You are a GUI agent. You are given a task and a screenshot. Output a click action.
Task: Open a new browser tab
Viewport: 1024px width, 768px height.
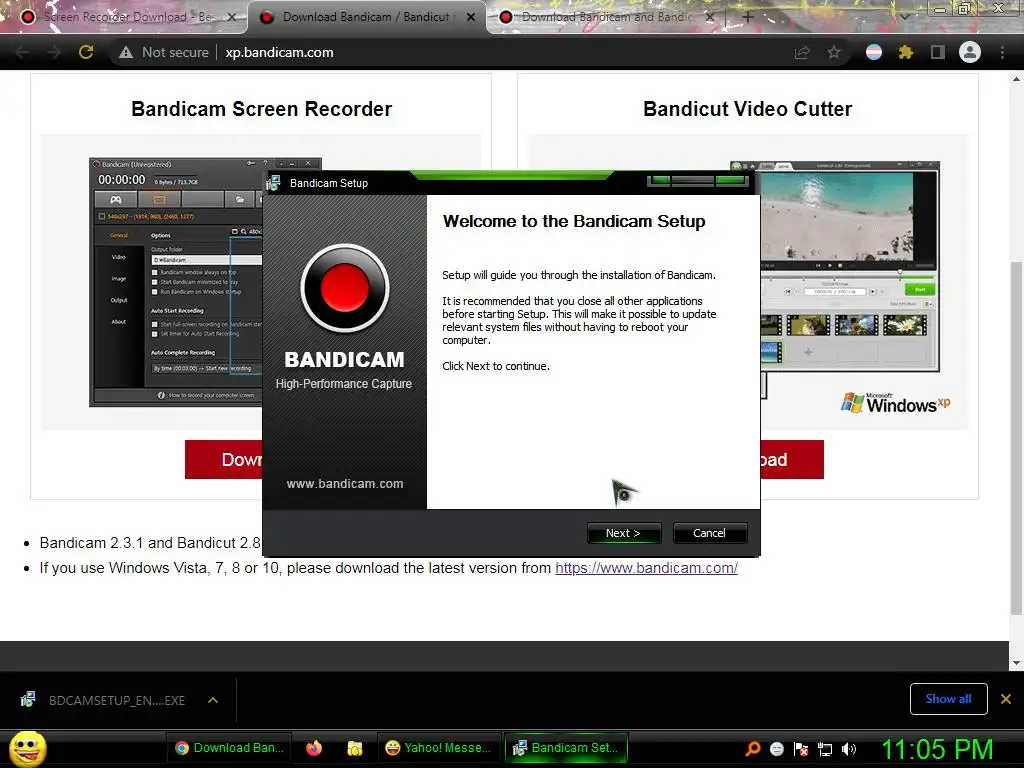pyautogui.click(x=748, y=17)
